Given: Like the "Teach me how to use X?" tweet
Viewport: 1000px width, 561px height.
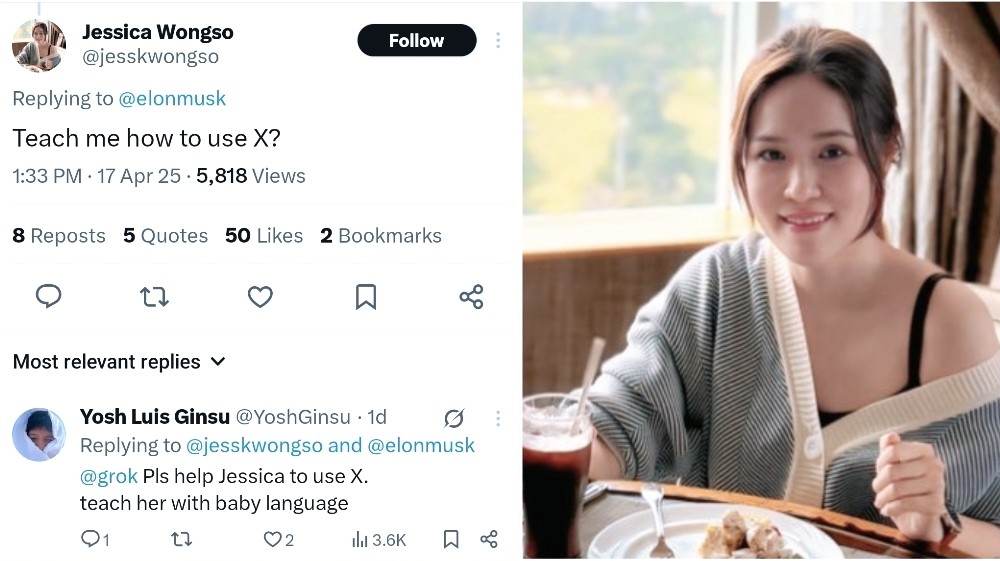Looking at the screenshot, I should (x=260, y=296).
